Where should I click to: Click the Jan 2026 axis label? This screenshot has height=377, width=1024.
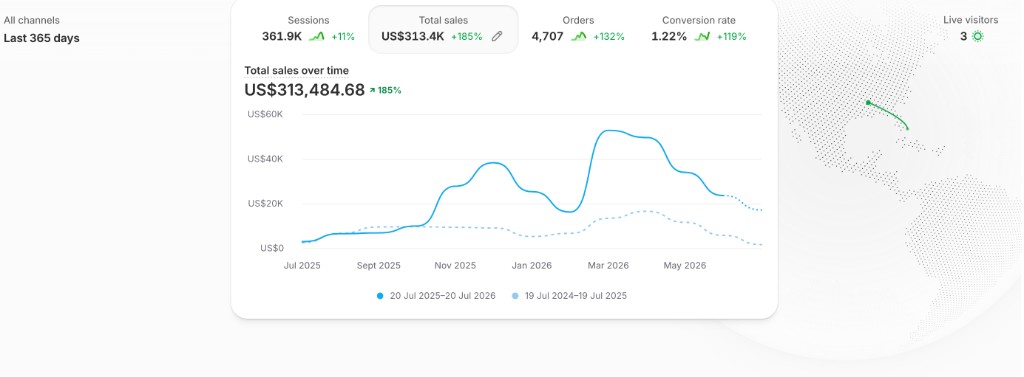pyautogui.click(x=532, y=266)
